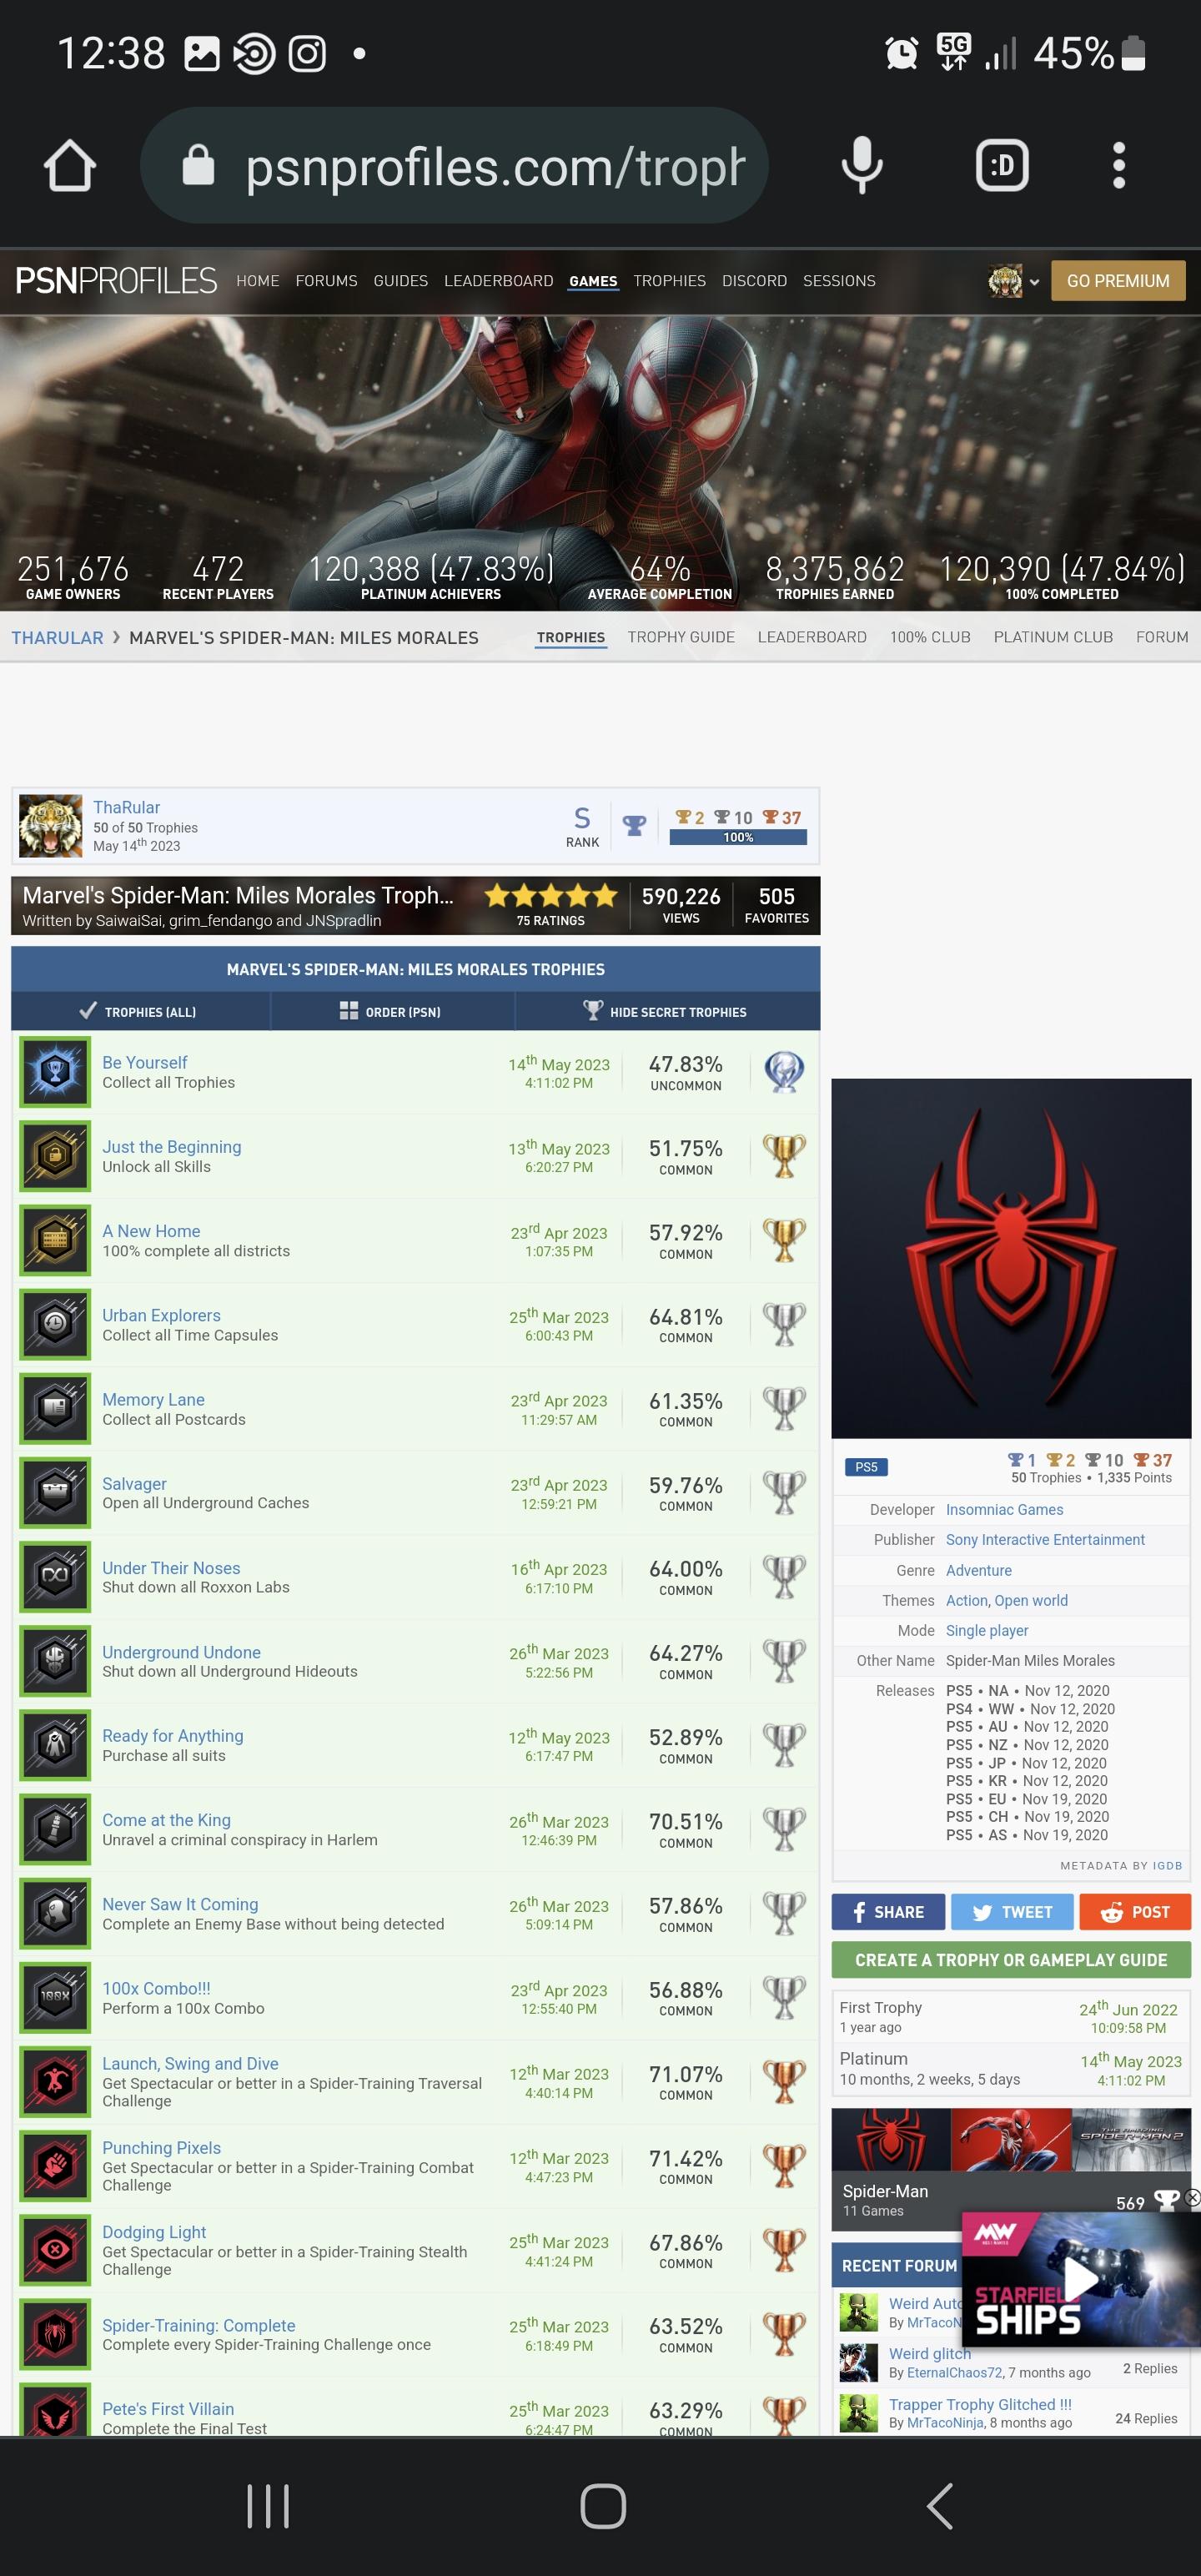Open the Insomniac Games developer link

point(1004,1510)
